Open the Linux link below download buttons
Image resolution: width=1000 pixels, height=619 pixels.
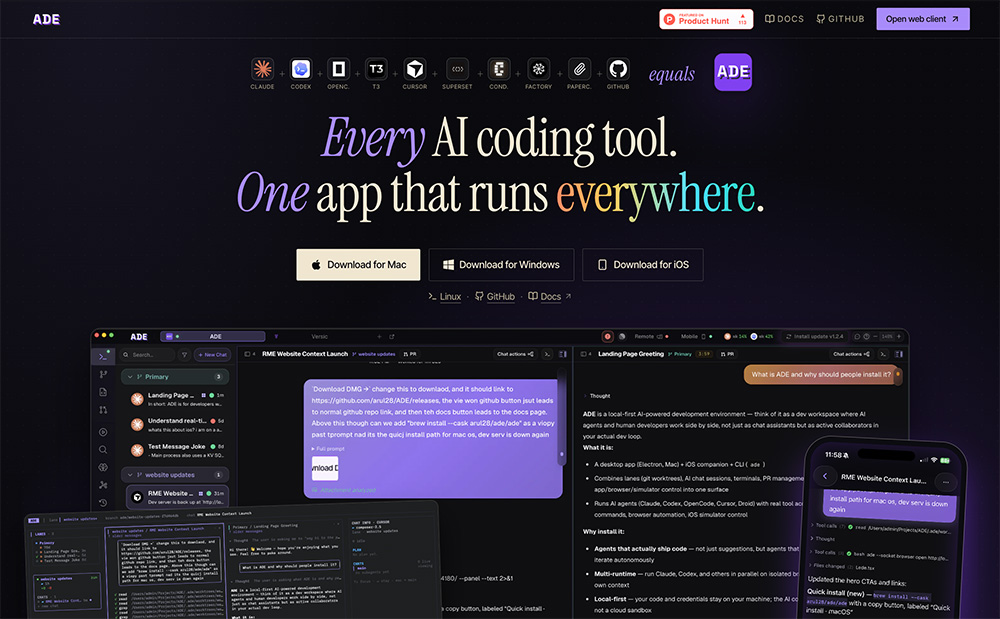click(445, 296)
